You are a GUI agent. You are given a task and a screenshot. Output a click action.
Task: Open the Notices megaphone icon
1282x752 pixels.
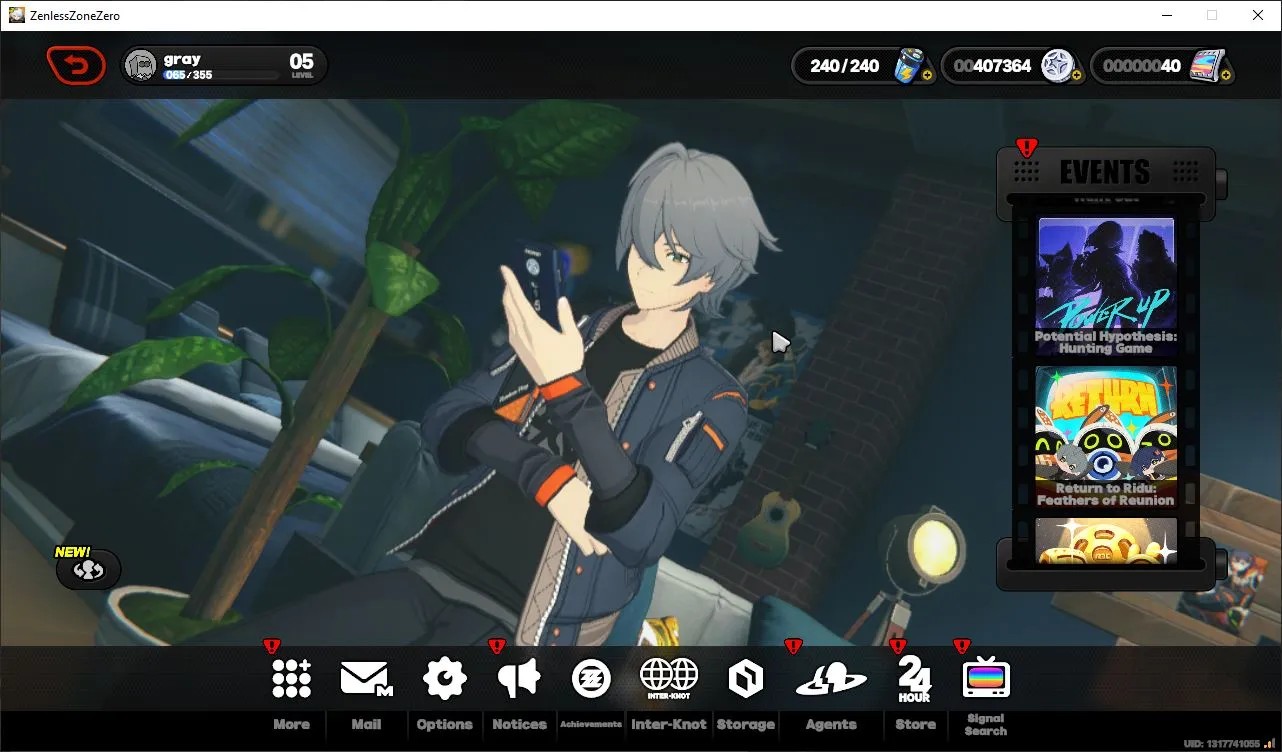(519, 679)
